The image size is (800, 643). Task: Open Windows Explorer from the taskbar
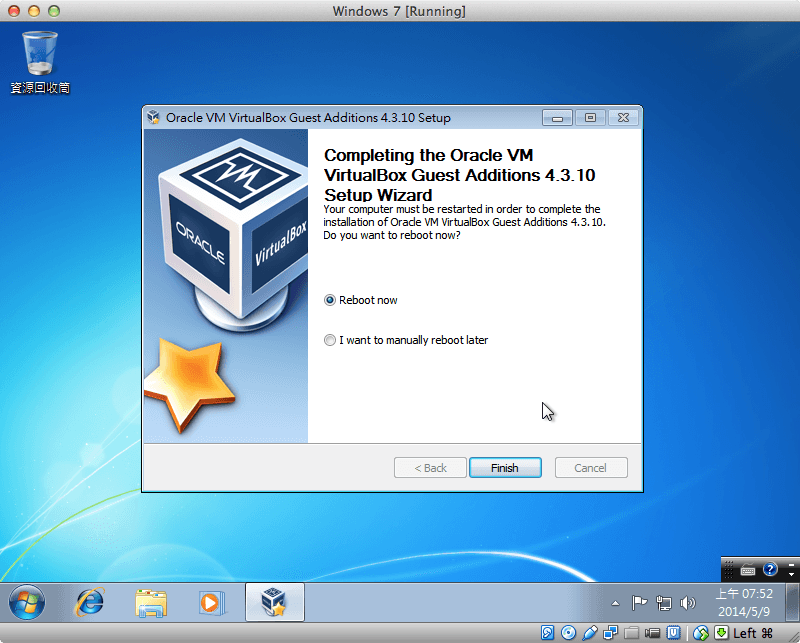pyautogui.click(x=151, y=603)
